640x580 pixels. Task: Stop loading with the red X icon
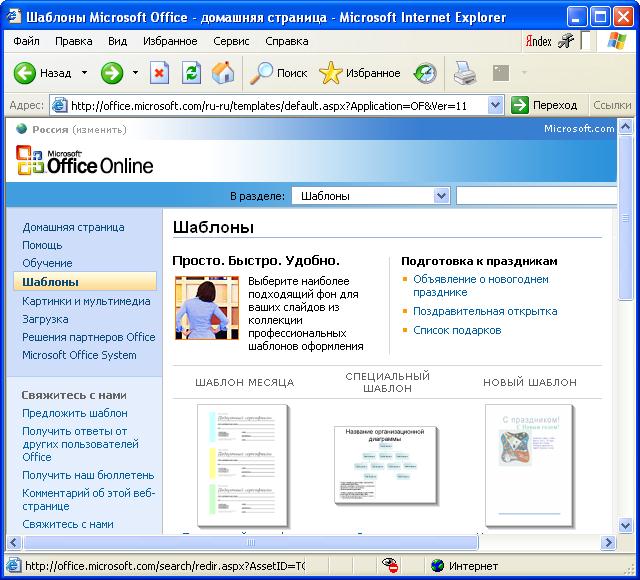tap(159, 73)
